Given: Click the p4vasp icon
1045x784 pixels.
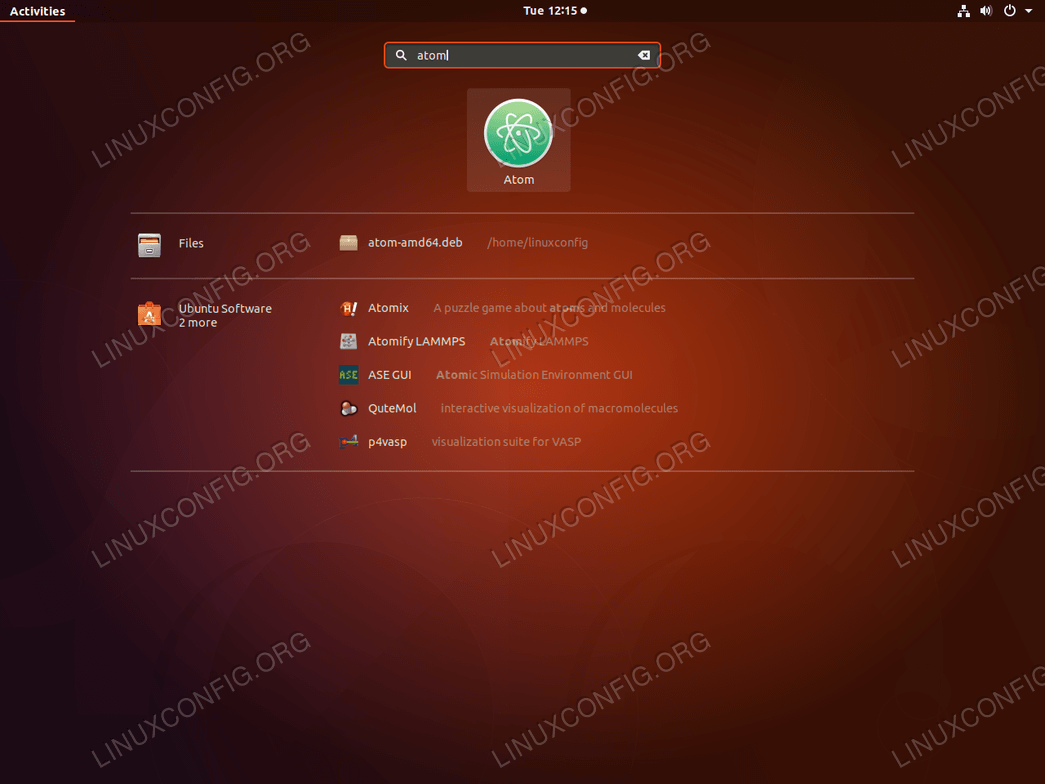Looking at the screenshot, I should point(349,441).
